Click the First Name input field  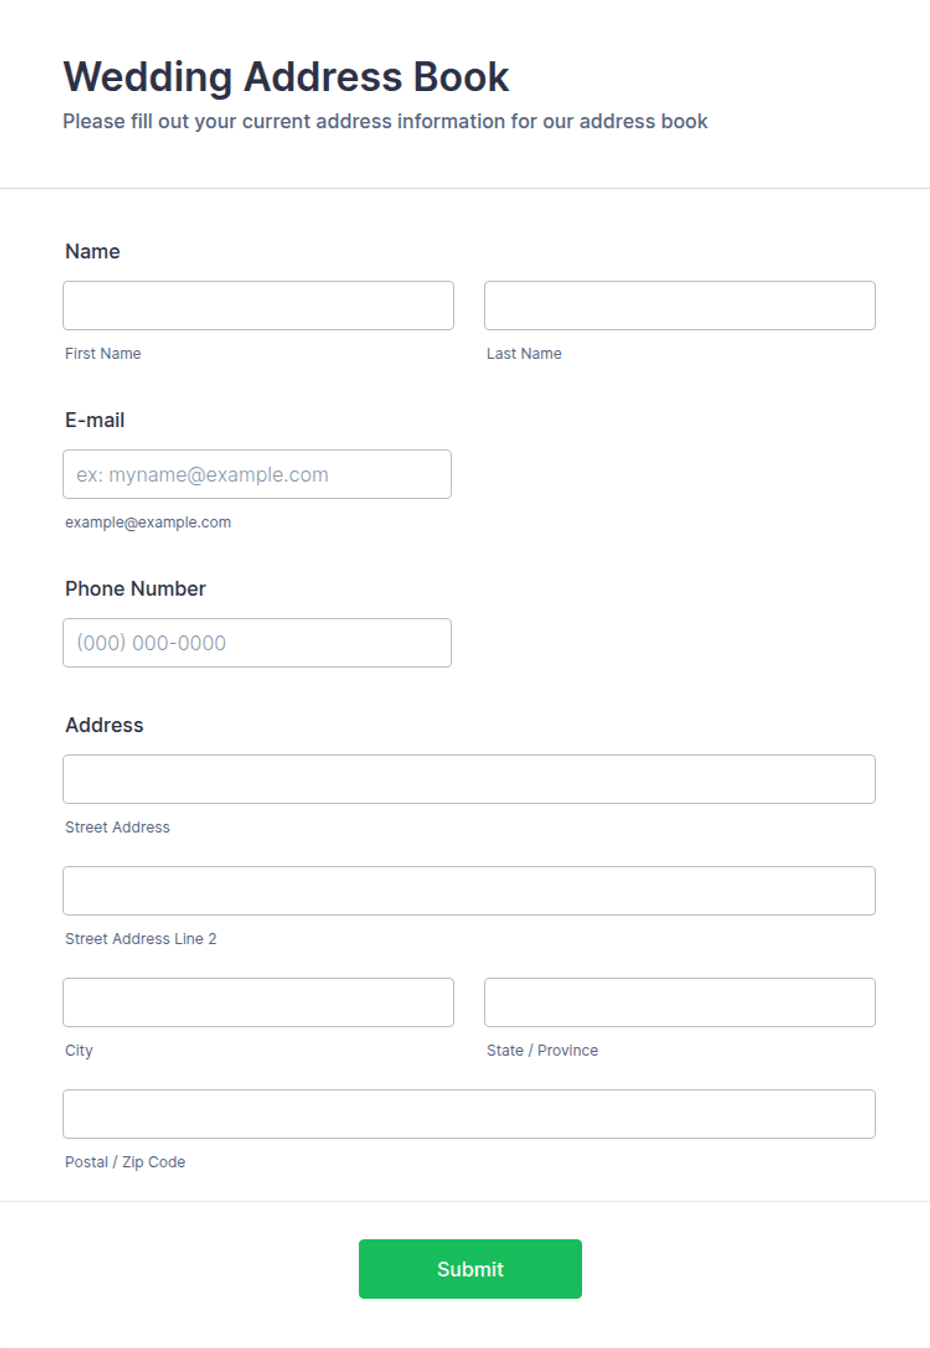(258, 305)
